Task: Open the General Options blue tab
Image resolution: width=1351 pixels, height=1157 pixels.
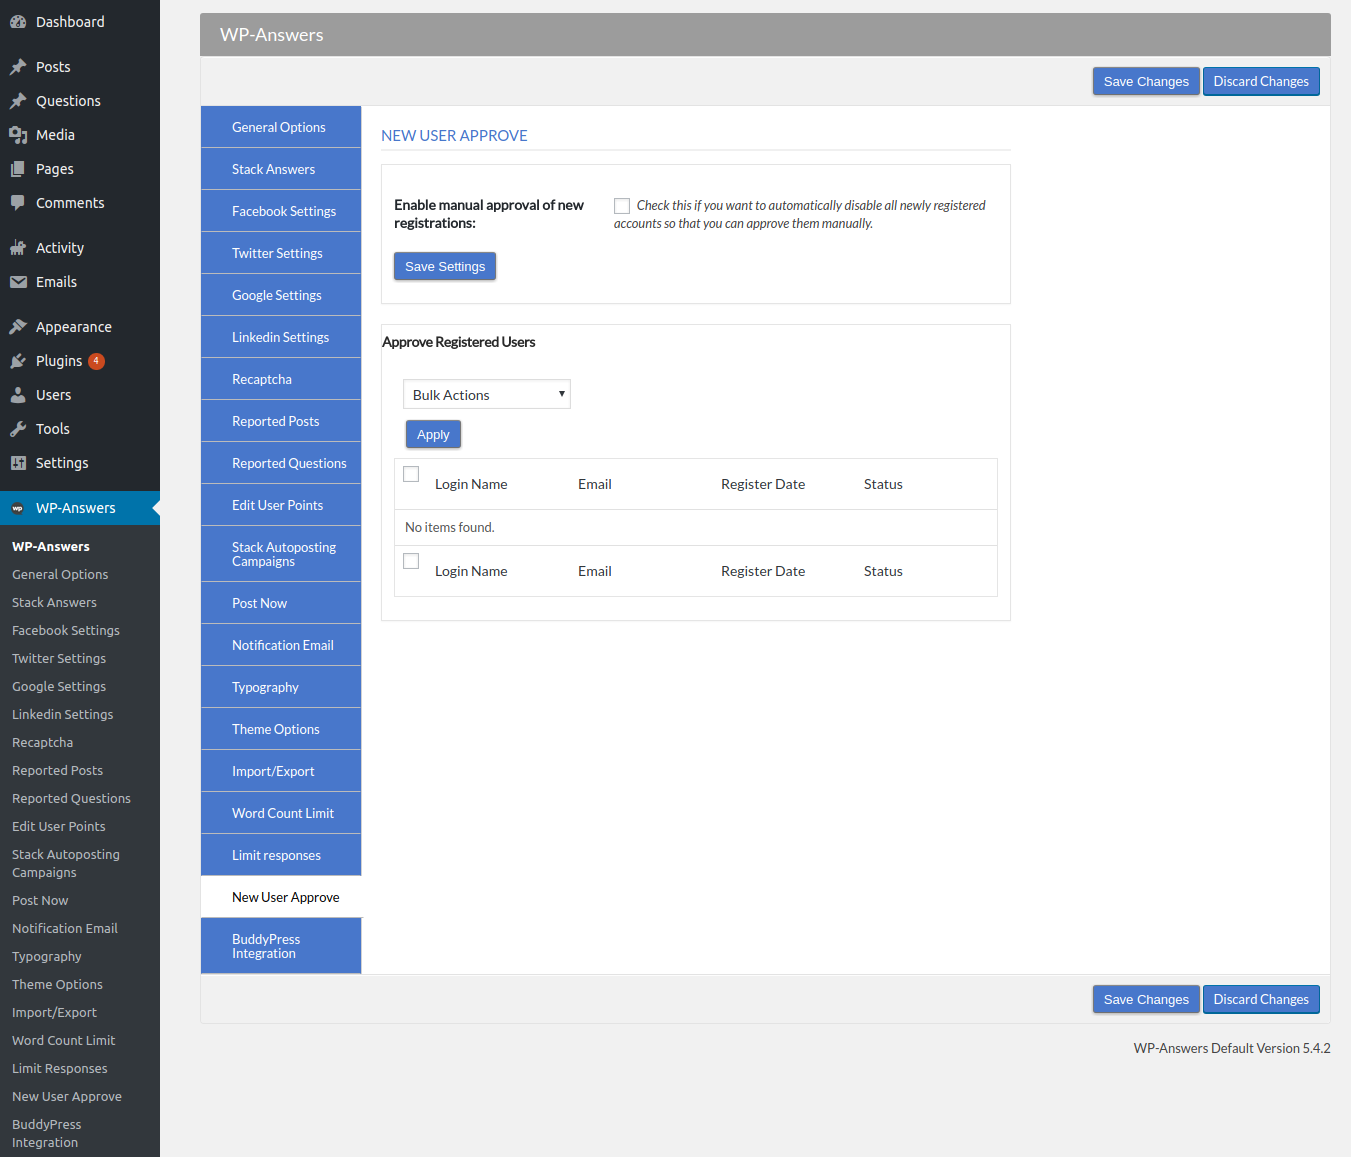Action: tap(281, 127)
